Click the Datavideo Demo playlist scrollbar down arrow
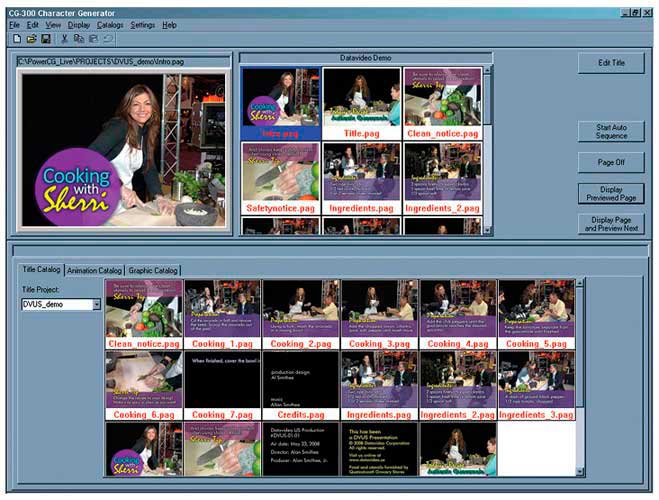 488,229
